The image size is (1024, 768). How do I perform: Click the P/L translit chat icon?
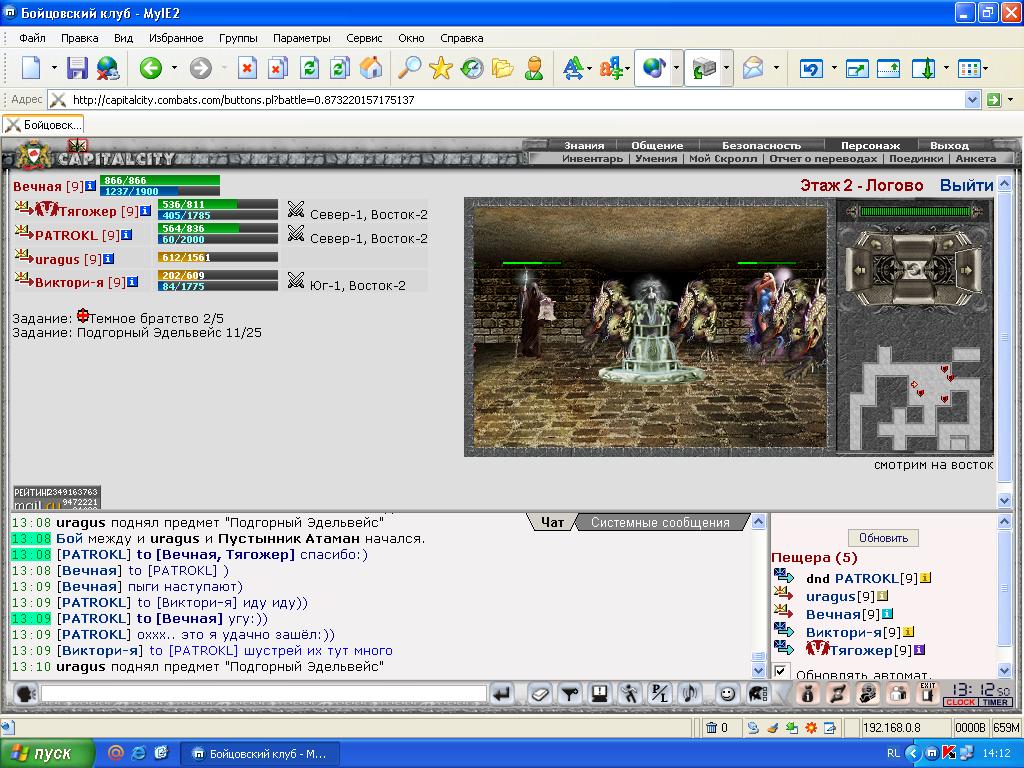point(660,694)
